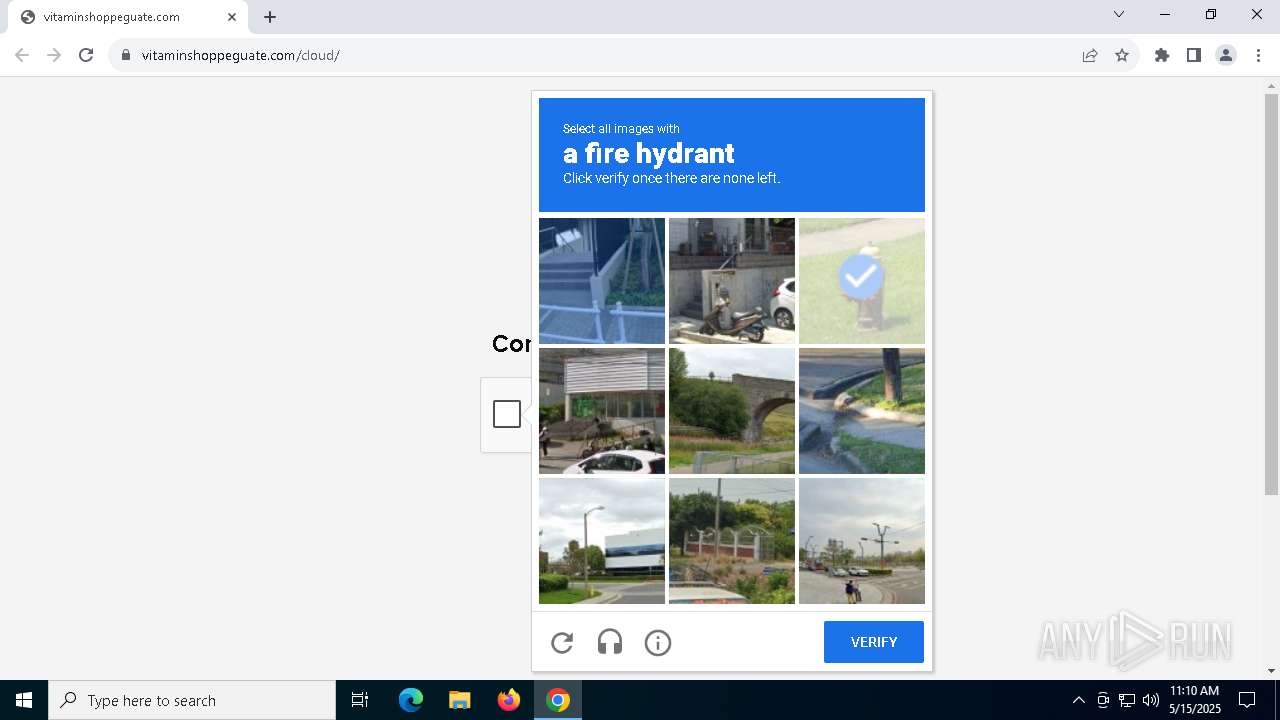Click the taskbar search box

(x=192, y=700)
